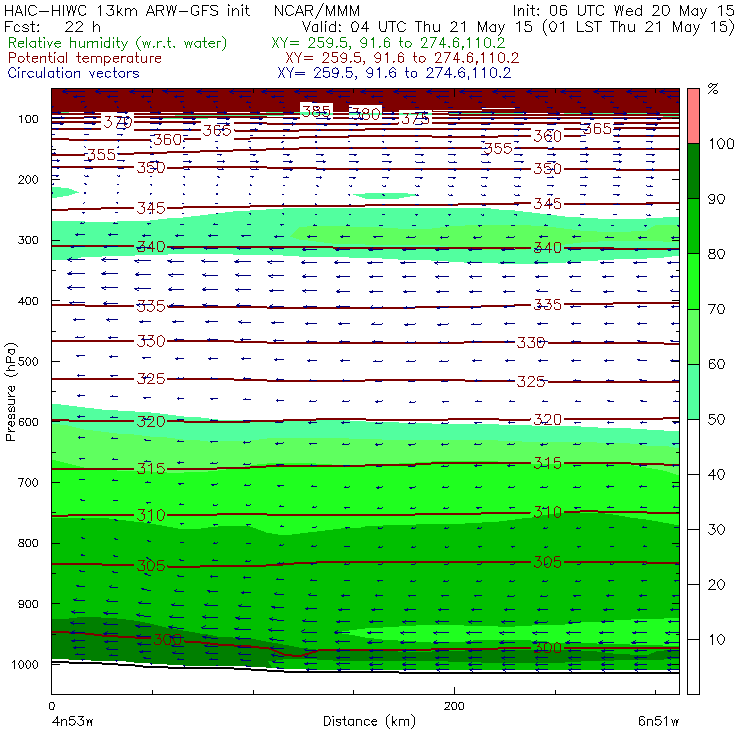Click the 'Distance (km)' x-axis title
The width and height of the screenshot is (740, 740).
click(x=370, y=721)
